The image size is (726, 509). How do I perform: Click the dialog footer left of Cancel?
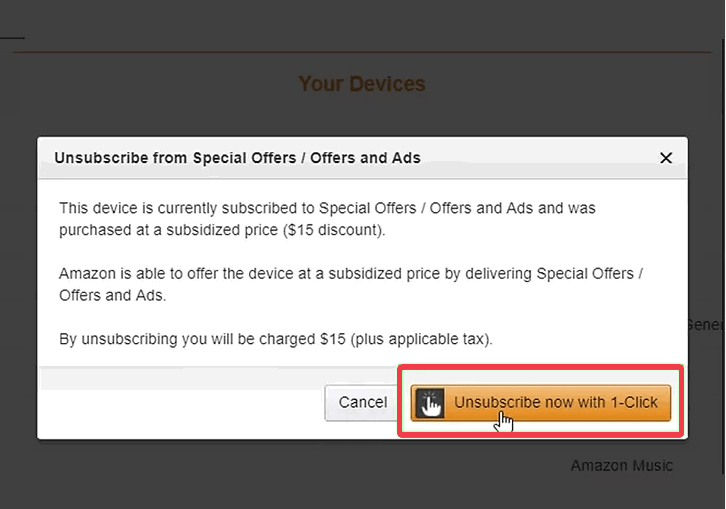[x=180, y=402]
